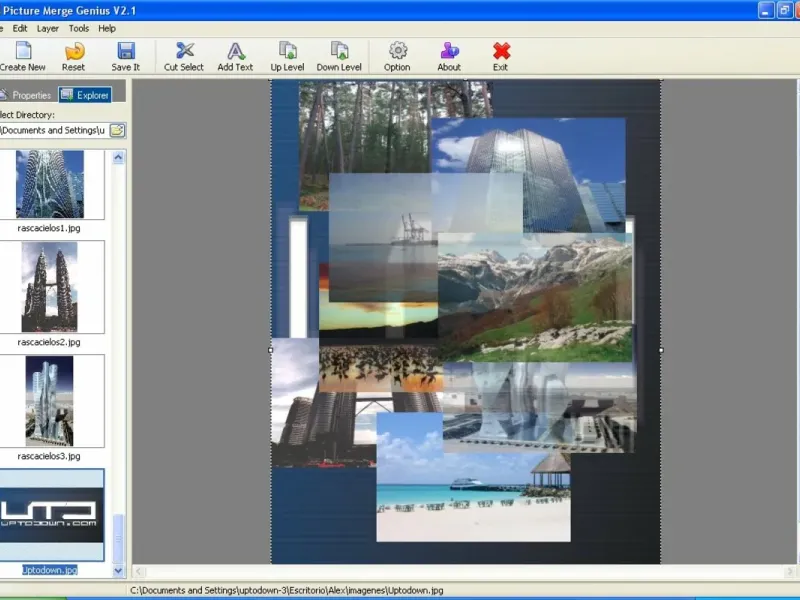800x600 pixels.
Task: Click the Create New toolbar icon
Action: (x=22, y=51)
